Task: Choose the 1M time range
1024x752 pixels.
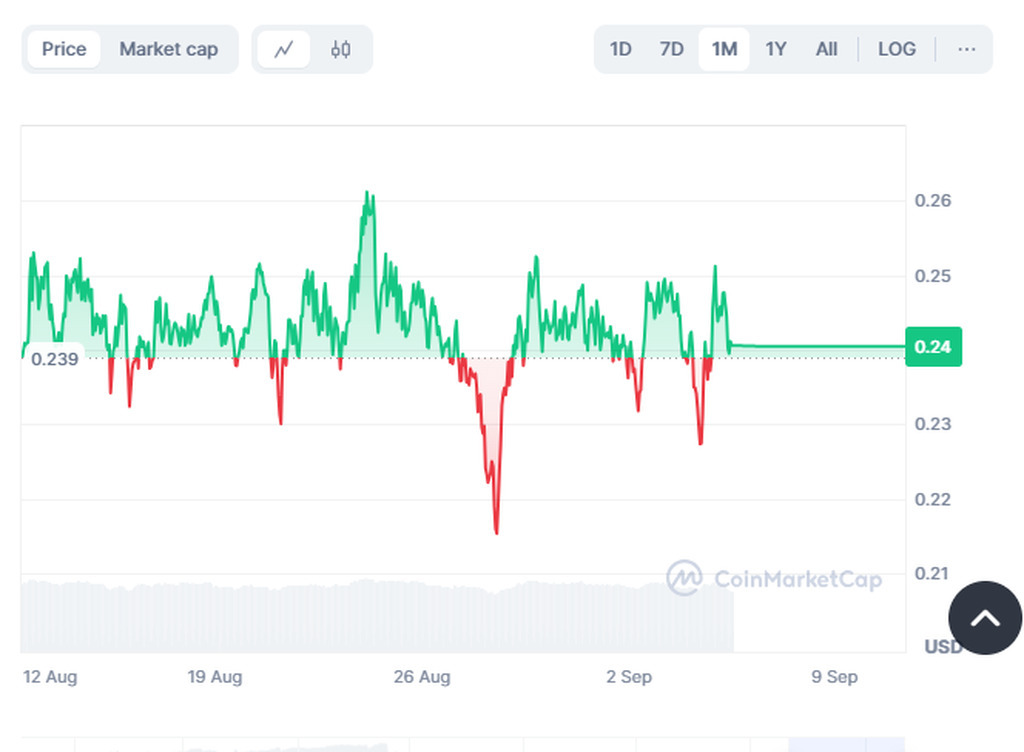Action: click(724, 49)
